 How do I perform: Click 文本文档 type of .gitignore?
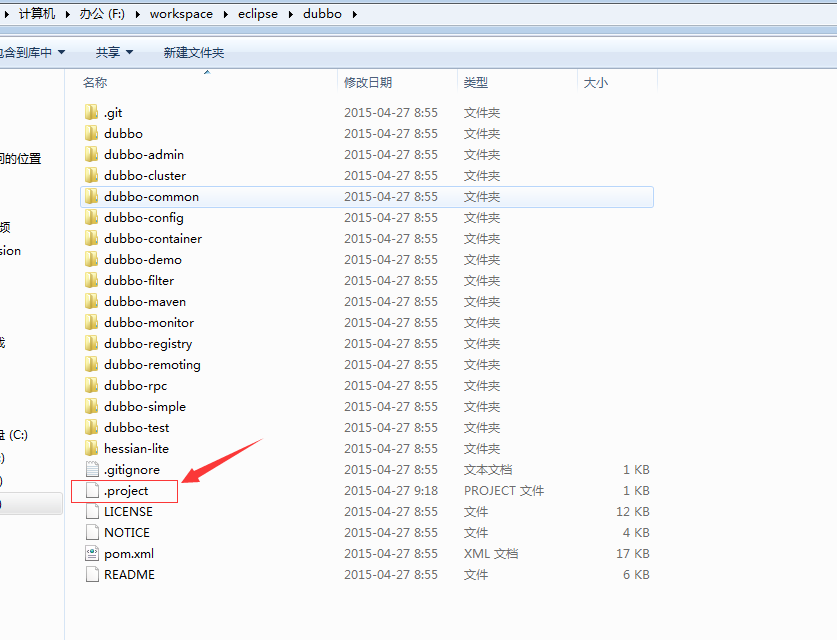click(x=488, y=469)
